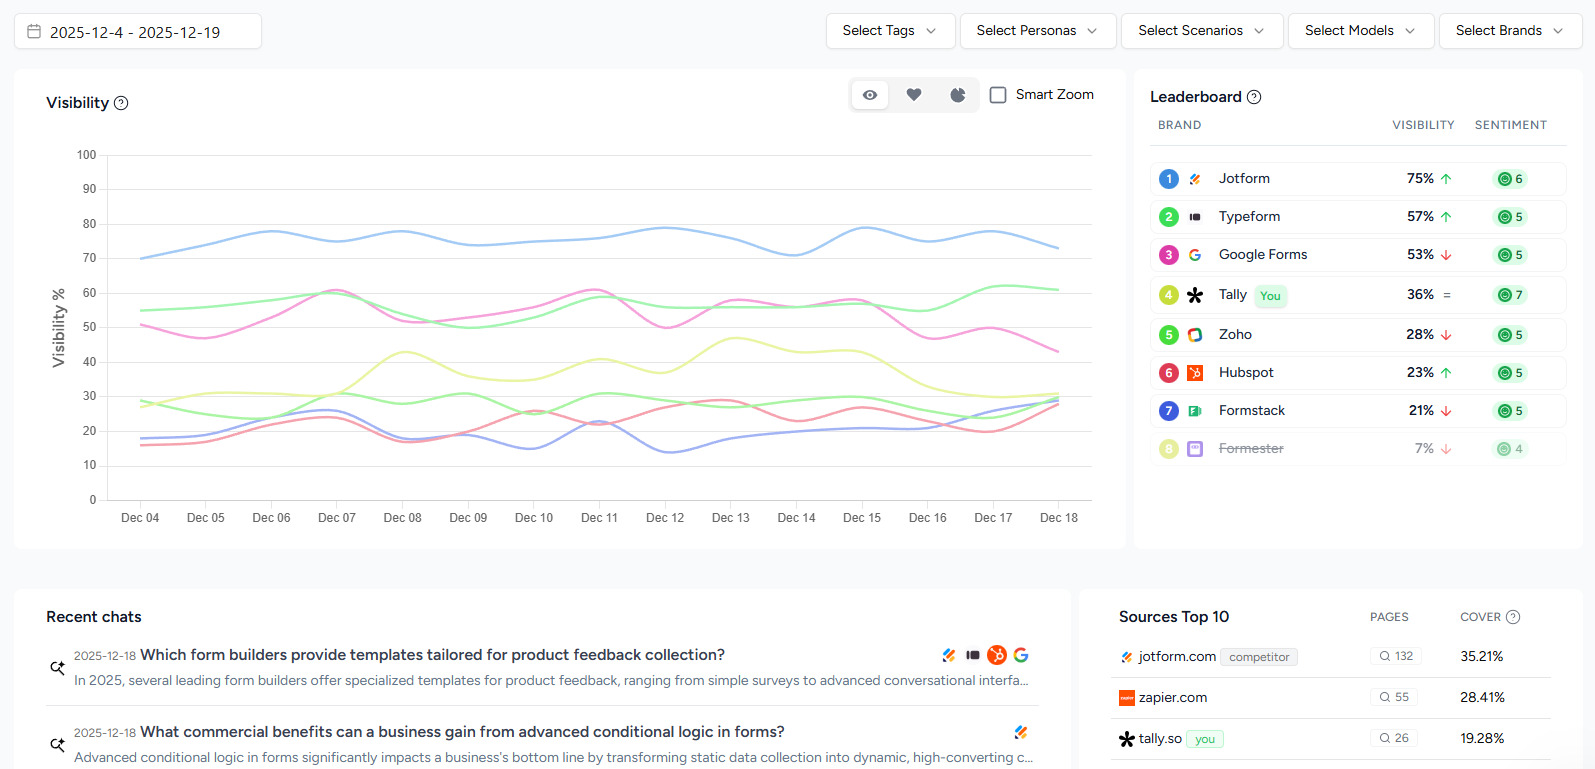Expand the Select Personas dropdown
Image resolution: width=1595 pixels, height=769 pixels.
pyautogui.click(x=1037, y=31)
